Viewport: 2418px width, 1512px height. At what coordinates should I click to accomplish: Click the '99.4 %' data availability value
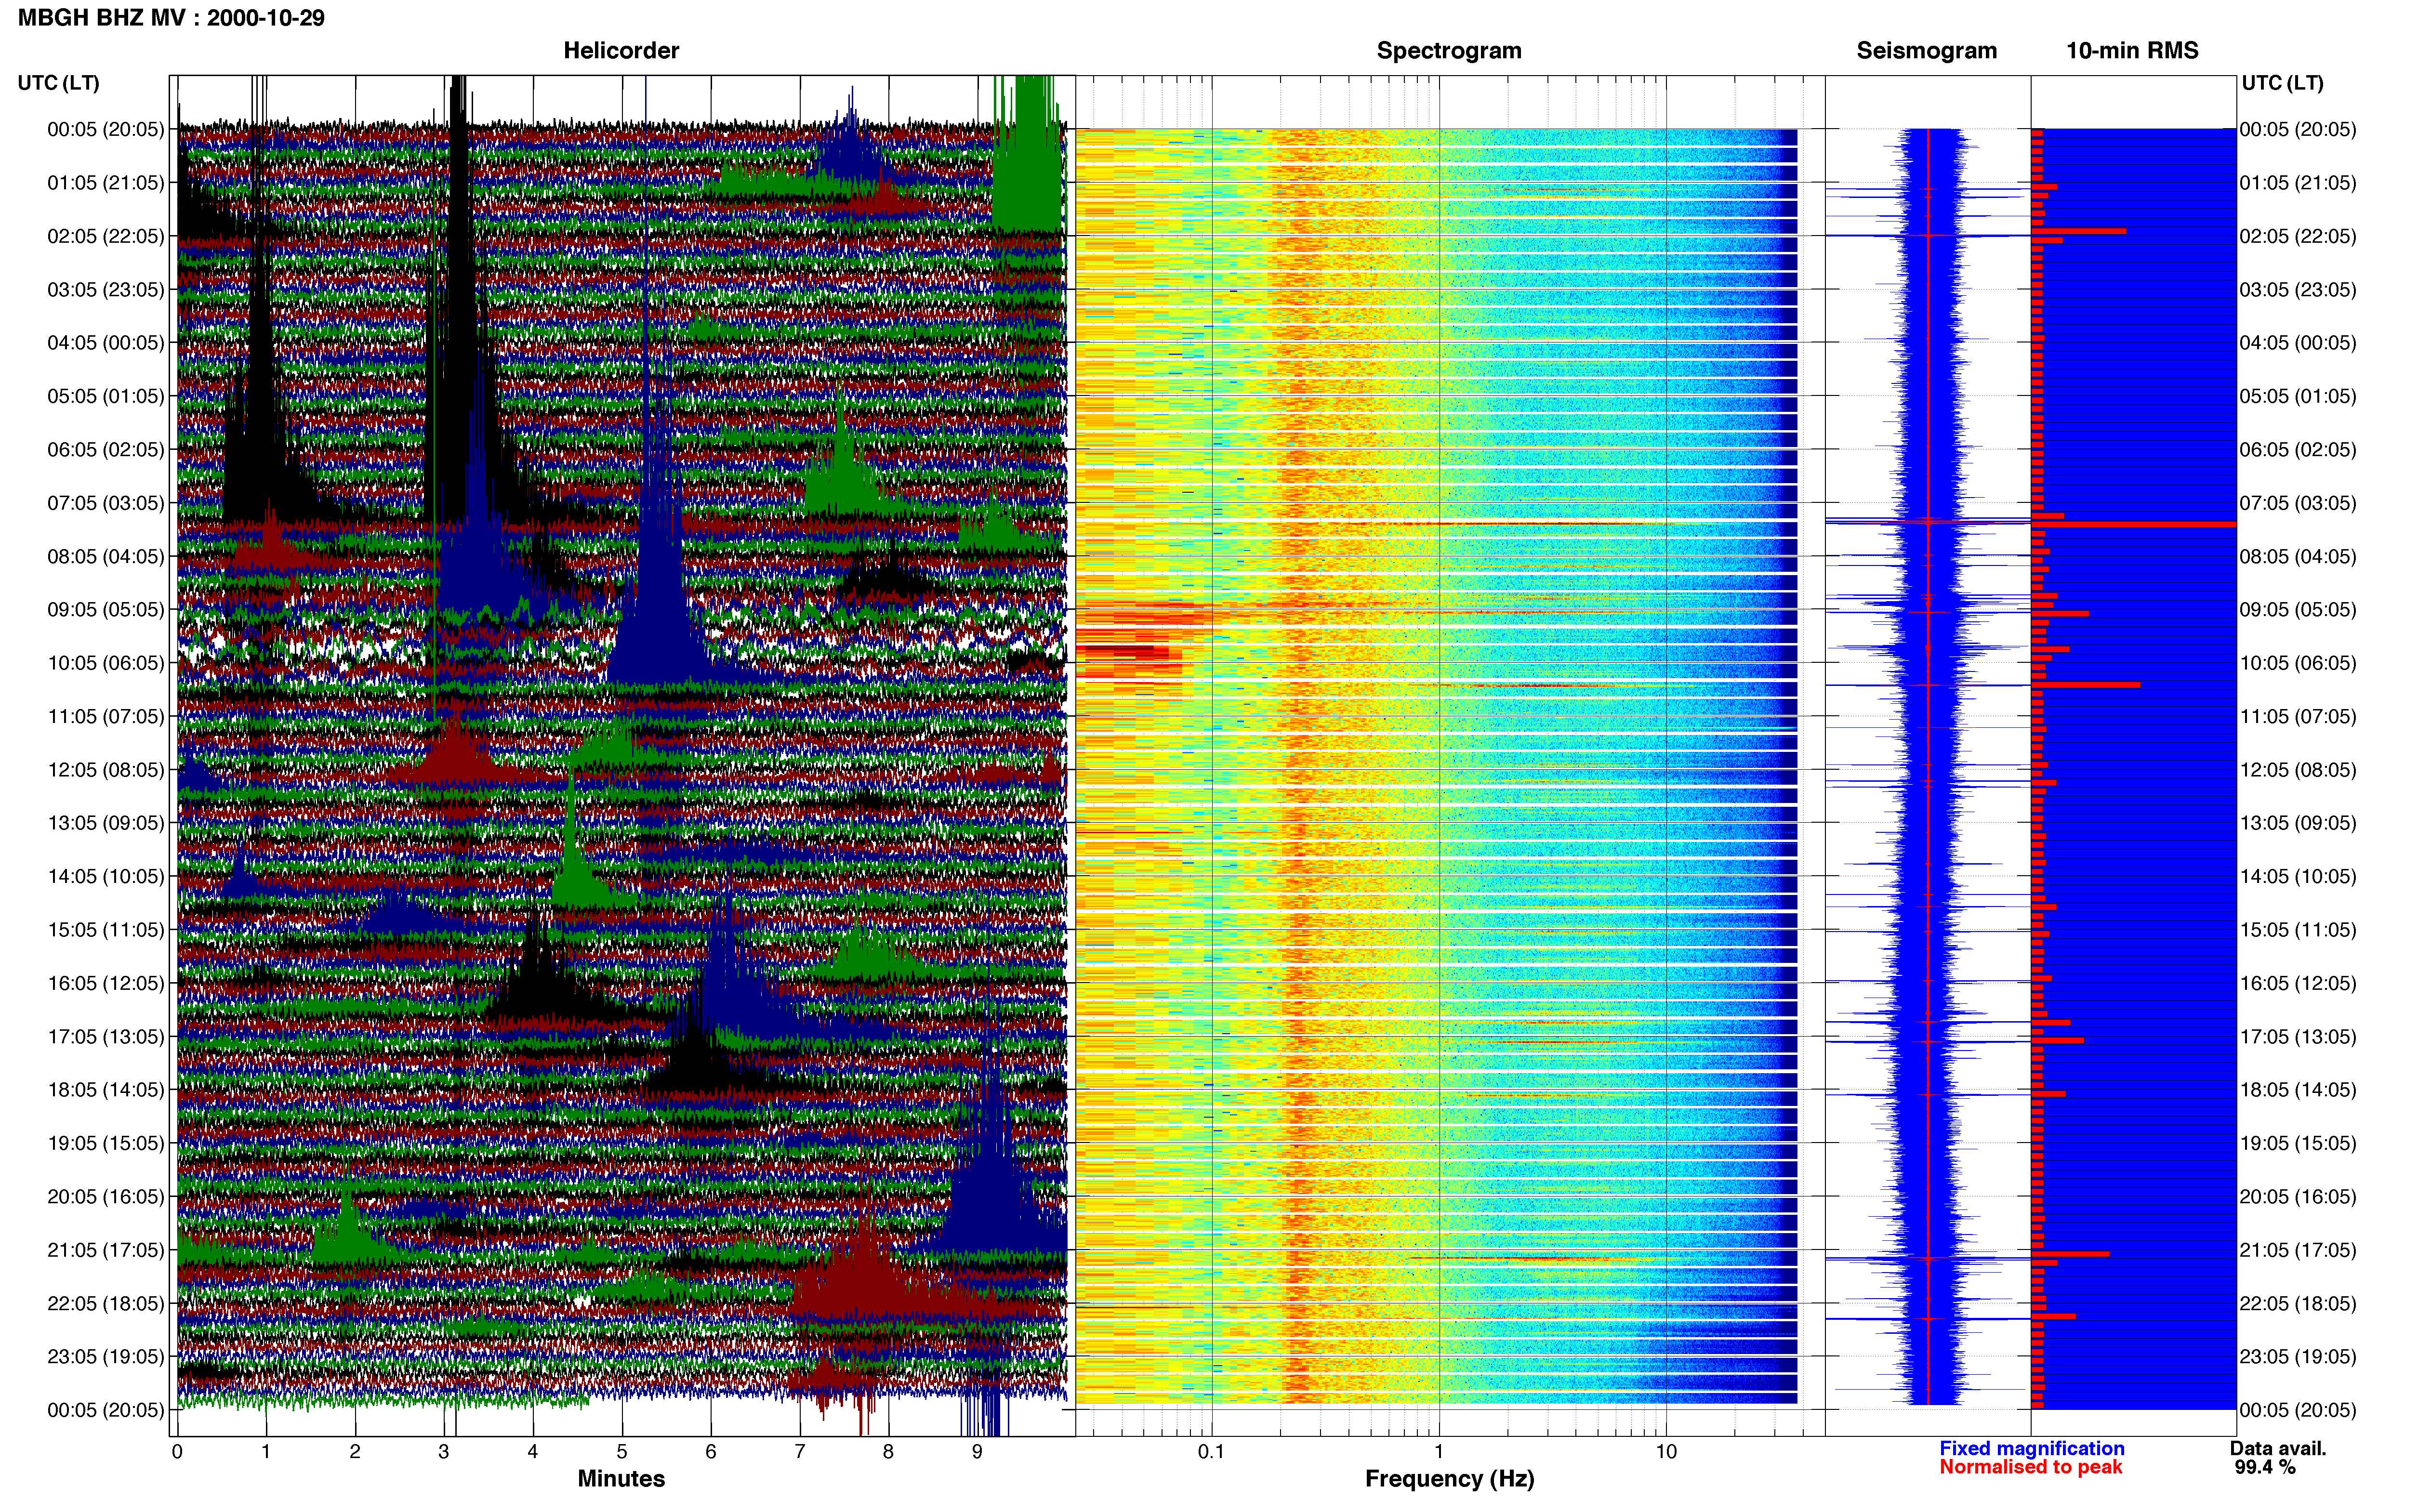coord(2265,1467)
